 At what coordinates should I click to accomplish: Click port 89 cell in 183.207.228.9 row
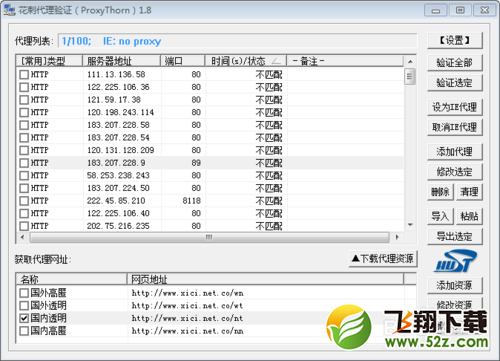(196, 163)
